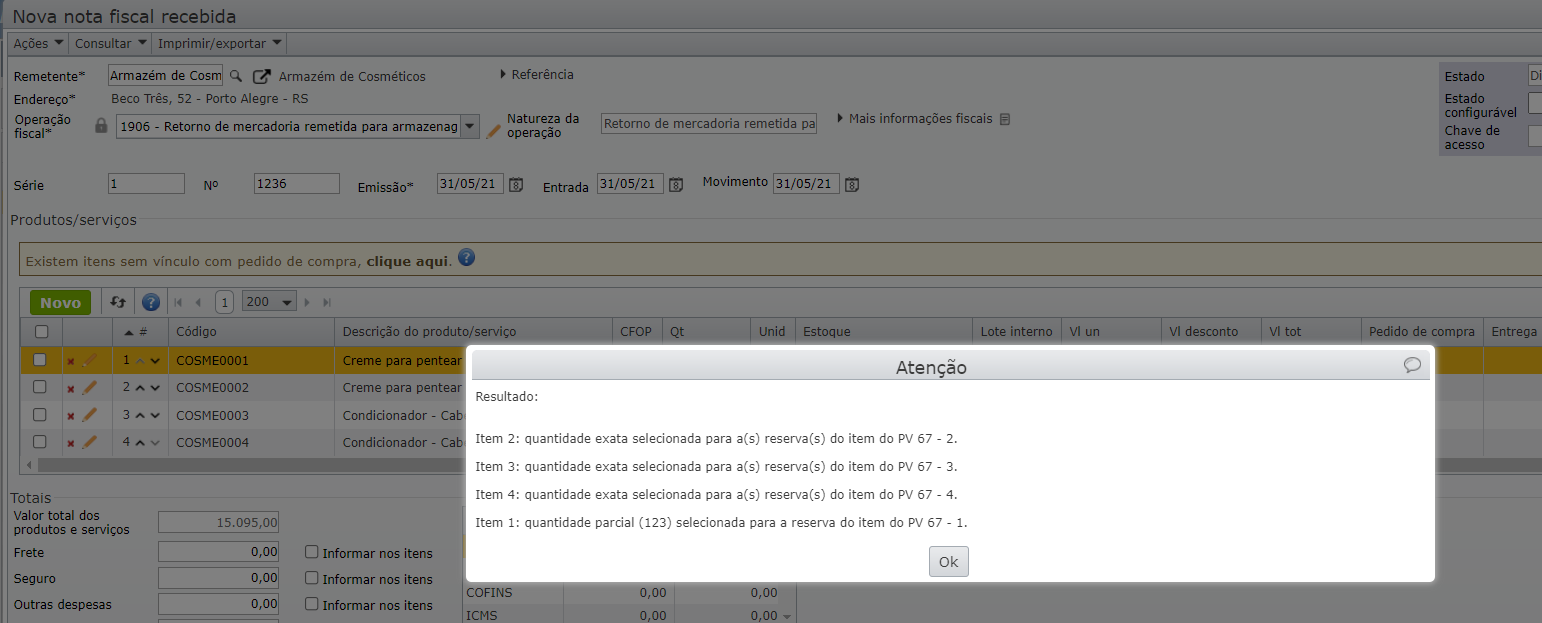Check the checkbox for row COSME0003

point(40,415)
